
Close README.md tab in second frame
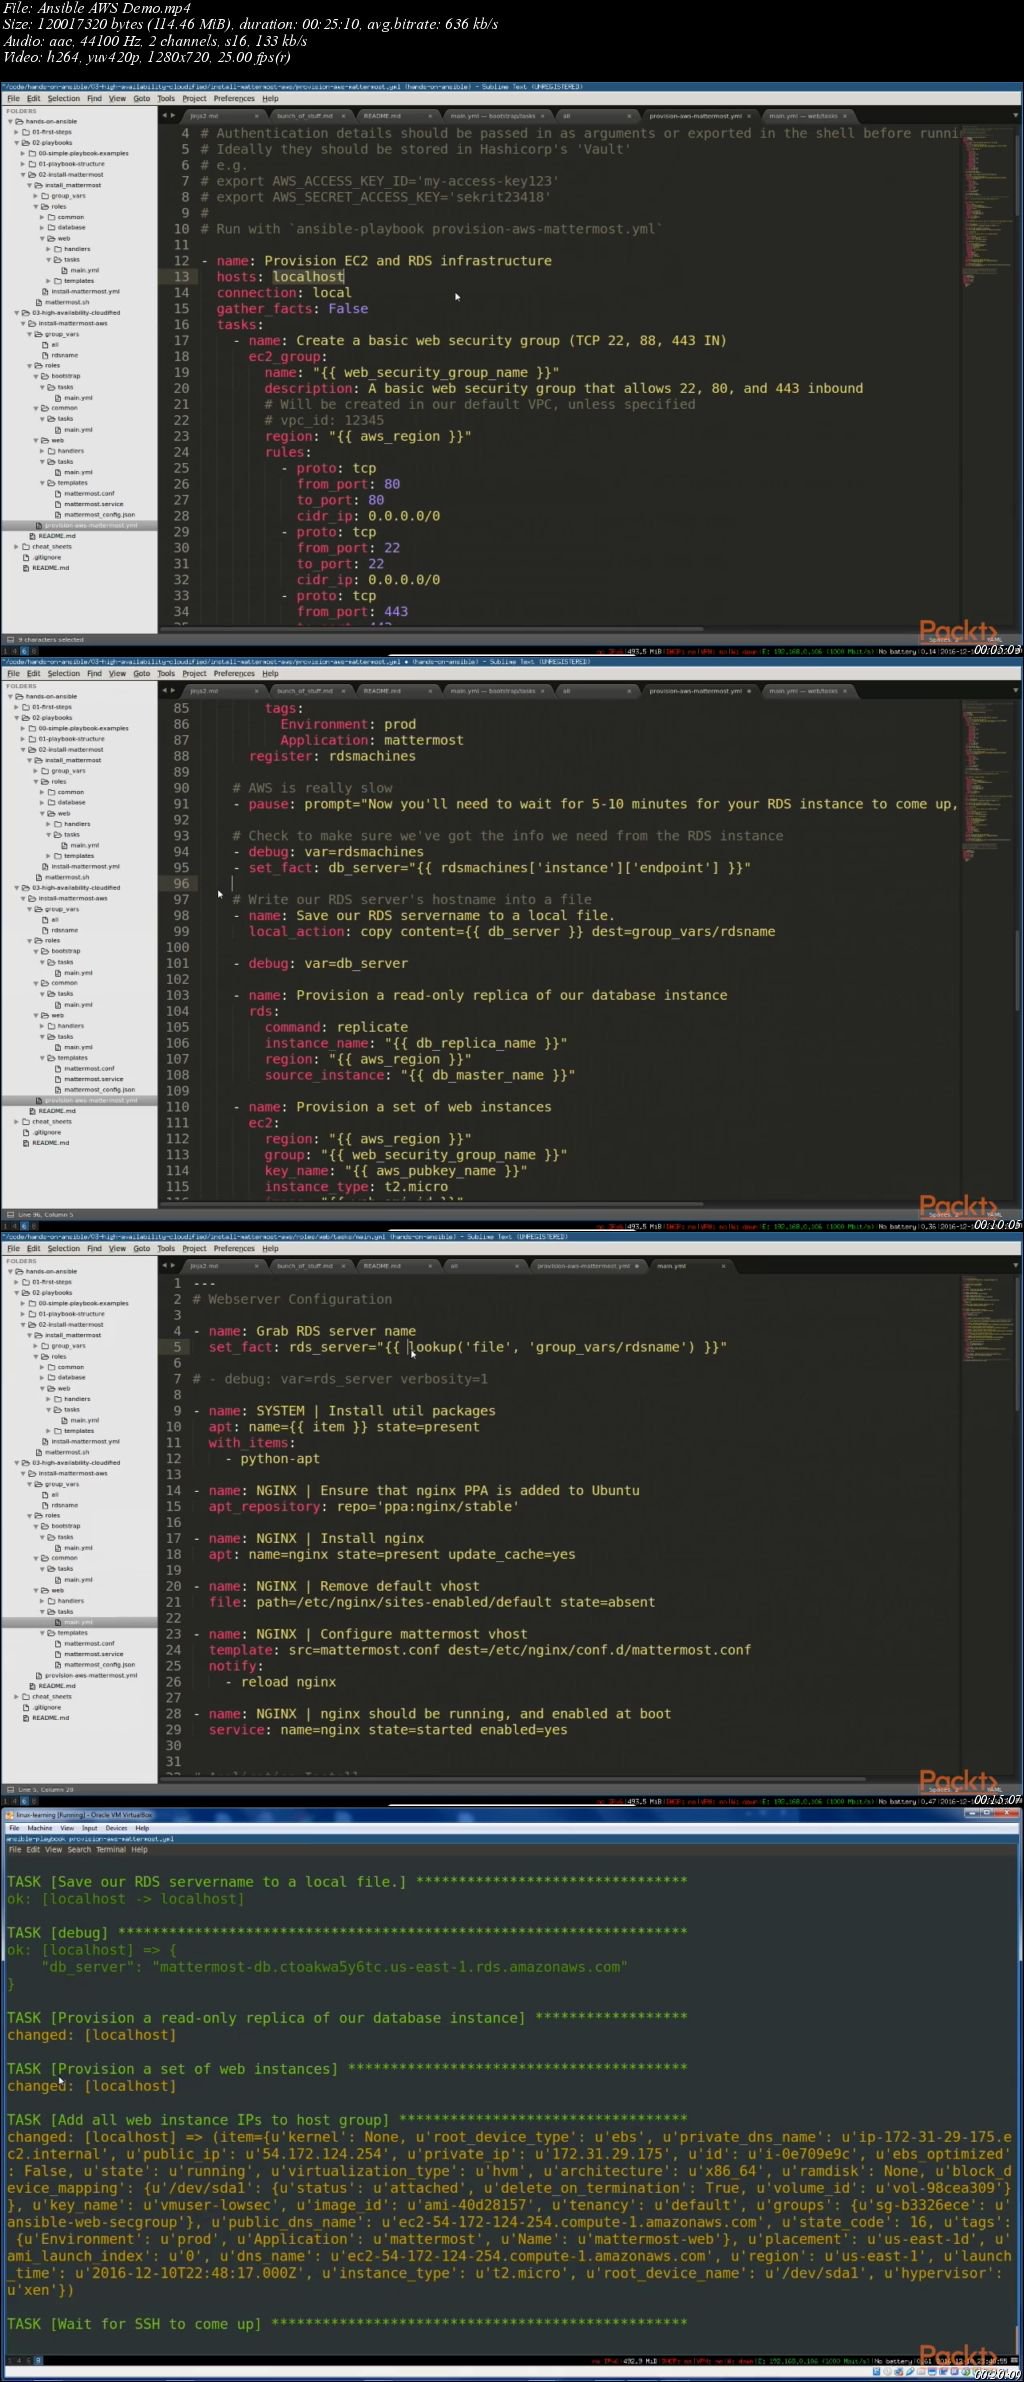click(429, 691)
